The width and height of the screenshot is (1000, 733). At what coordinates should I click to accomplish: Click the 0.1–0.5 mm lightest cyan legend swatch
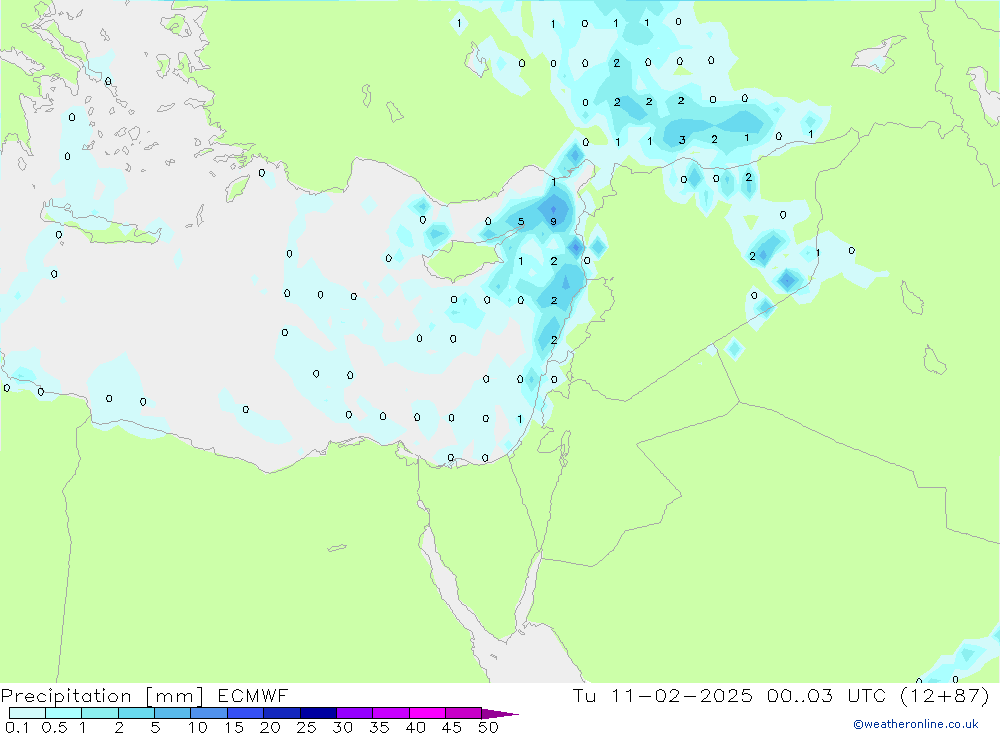pyautogui.click(x=27, y=713)
